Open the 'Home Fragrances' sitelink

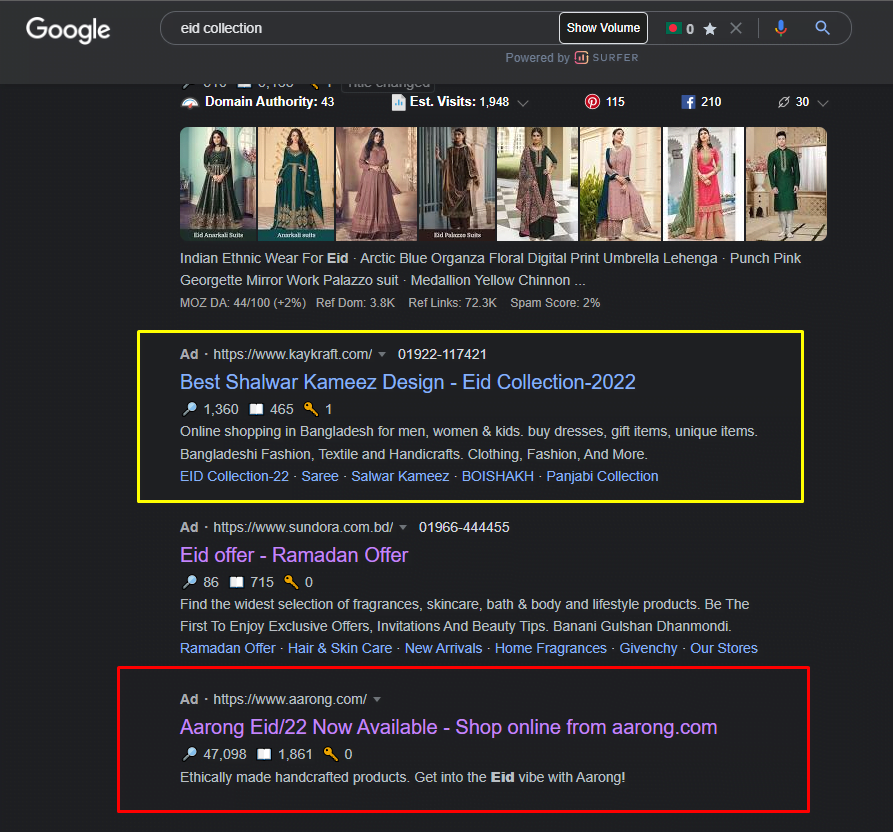(x=551, y=648)
